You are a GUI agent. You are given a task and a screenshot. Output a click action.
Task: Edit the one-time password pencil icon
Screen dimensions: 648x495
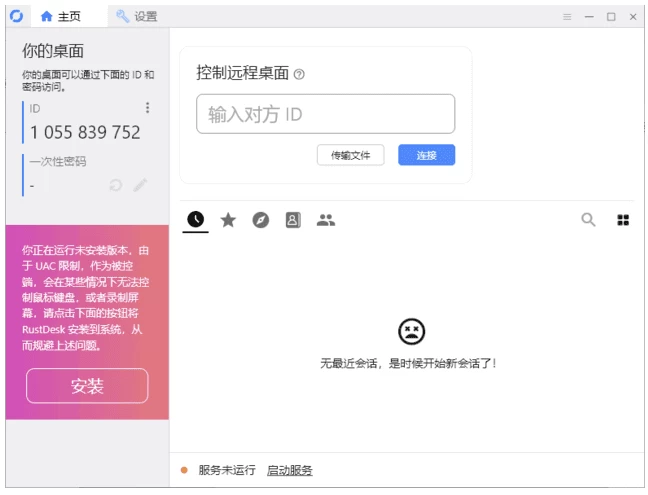tap(140, 185)
